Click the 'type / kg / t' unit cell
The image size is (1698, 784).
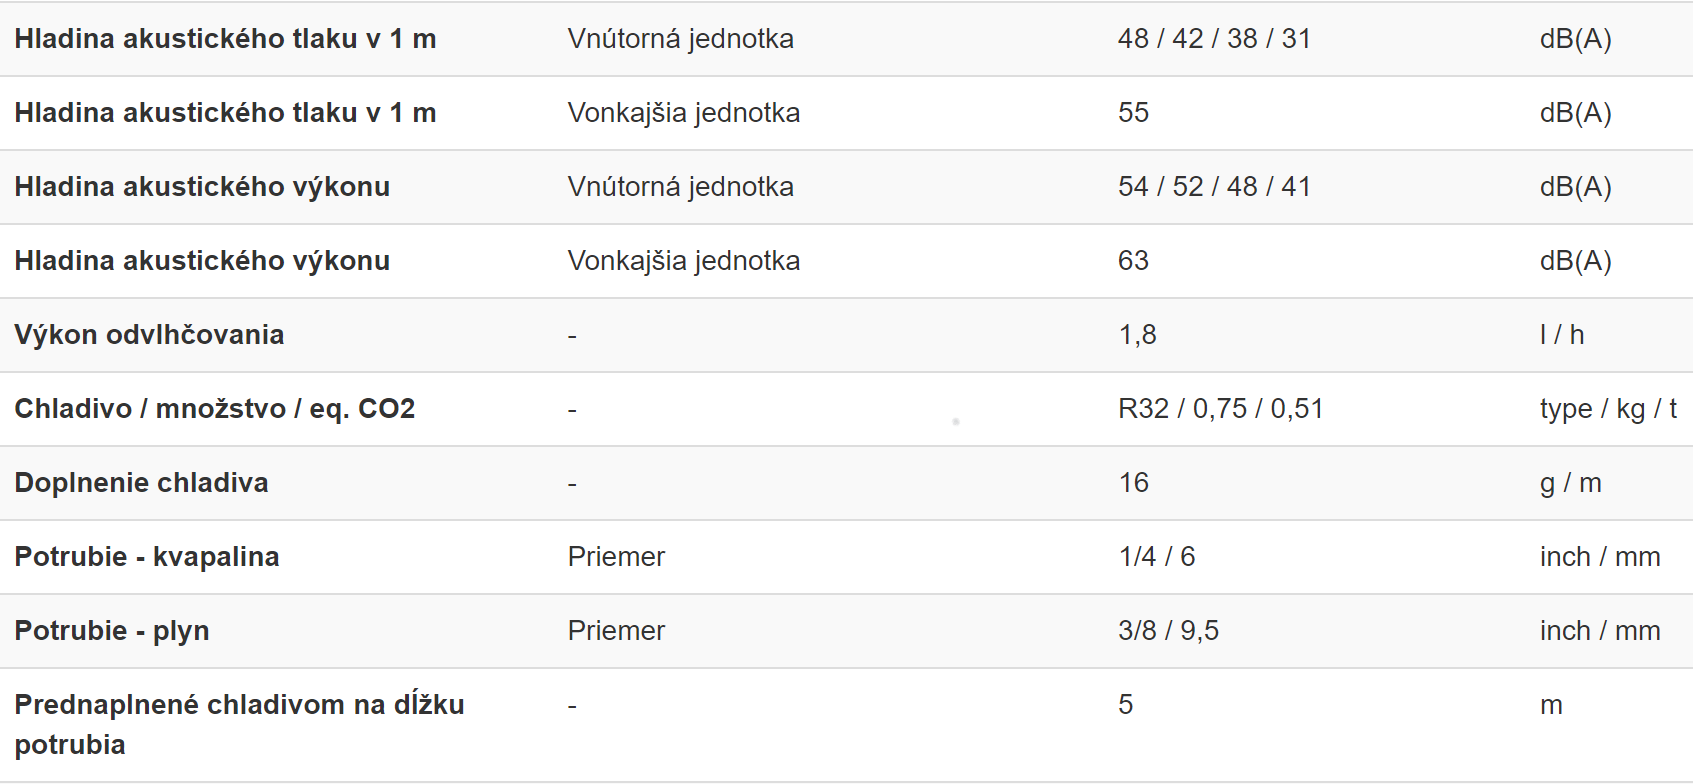1608,409
